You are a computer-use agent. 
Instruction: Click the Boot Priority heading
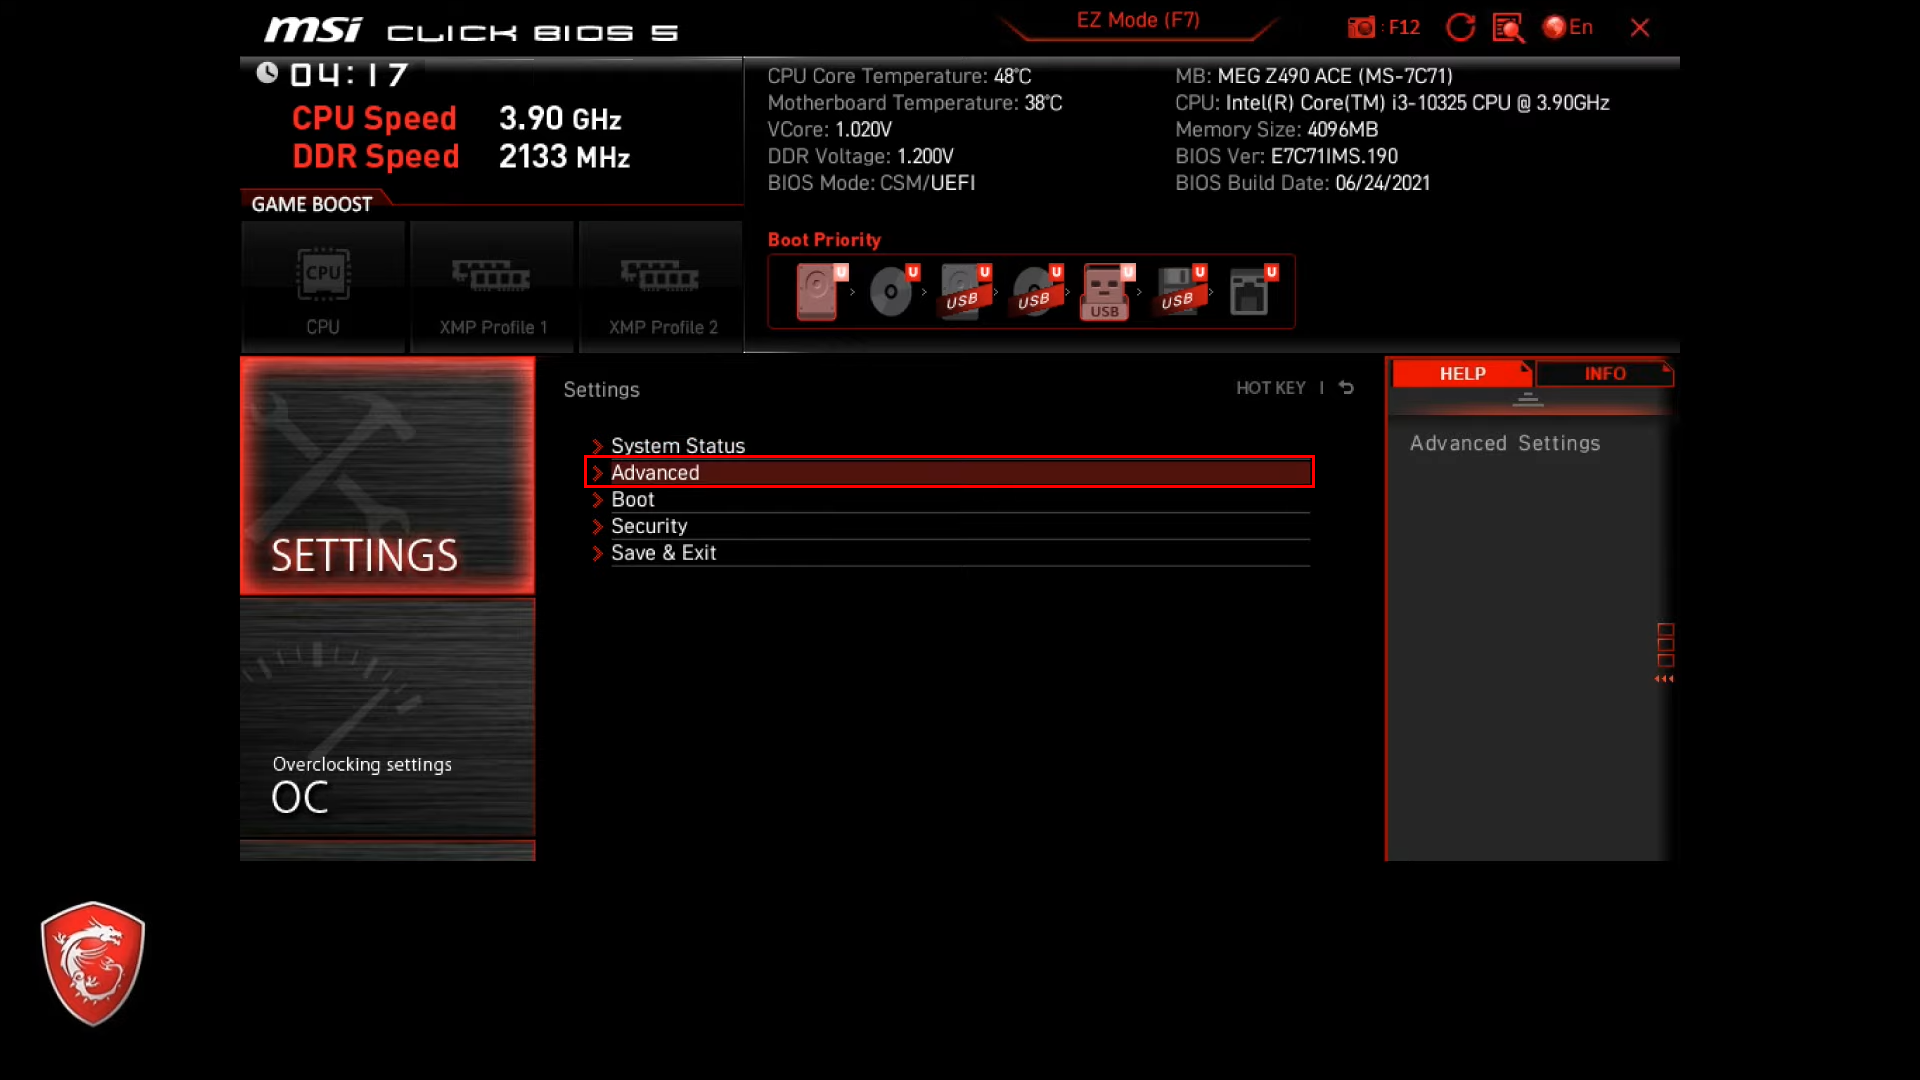(824, 240)
